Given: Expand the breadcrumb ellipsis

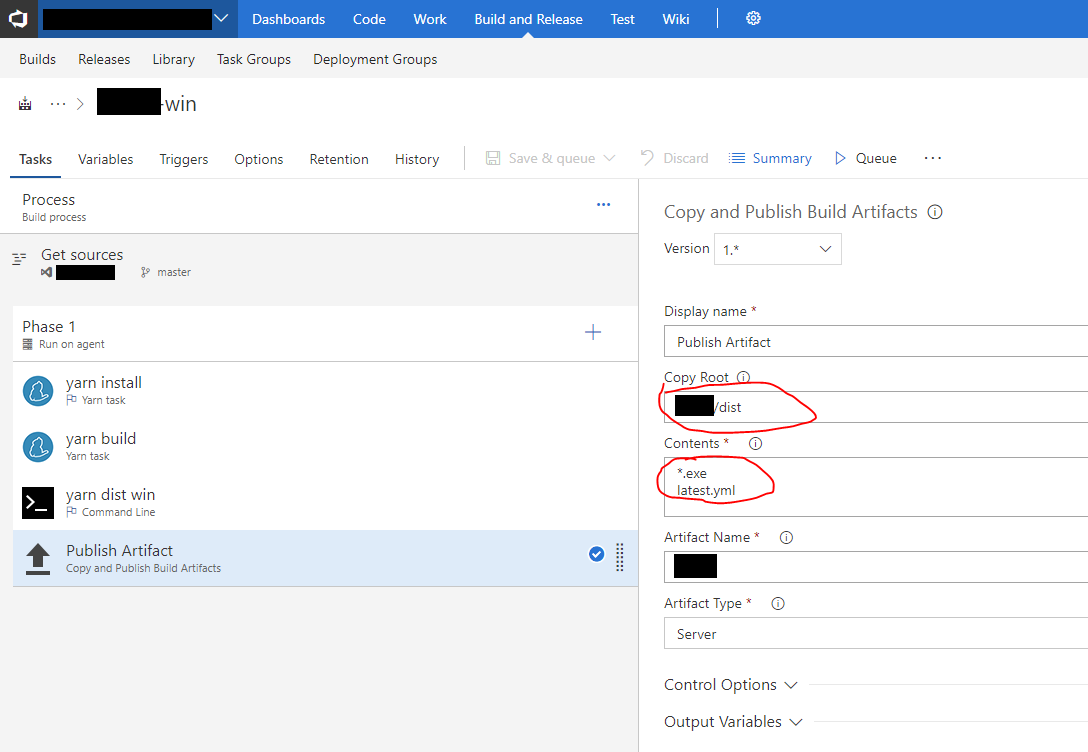Looking at the screenshot, I should coord(58,104).
